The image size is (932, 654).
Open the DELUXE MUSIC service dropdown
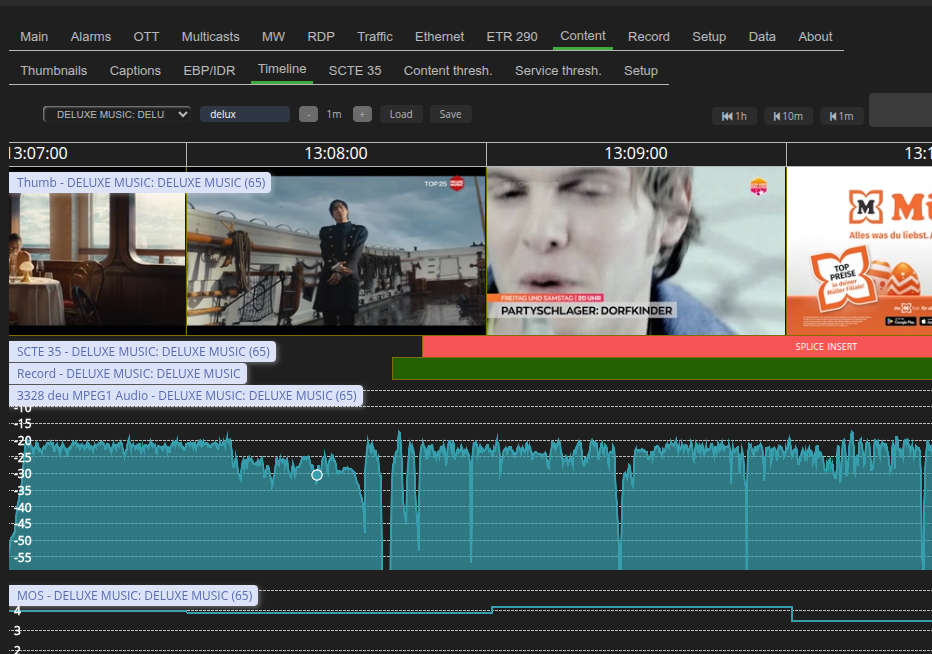point(116,114)
